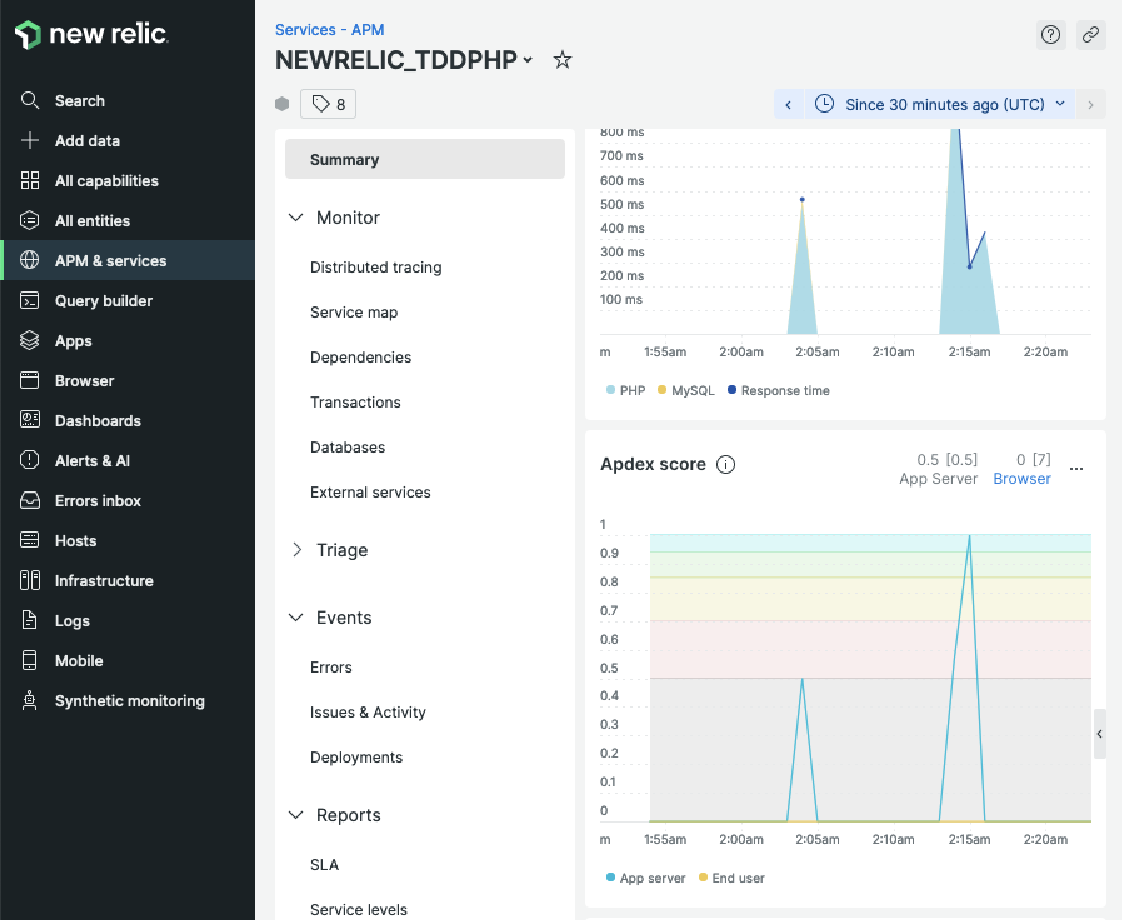Click the Apps stacked-layers icon
The height and width of the screenshot is (920, 1122).
(29, 341)
